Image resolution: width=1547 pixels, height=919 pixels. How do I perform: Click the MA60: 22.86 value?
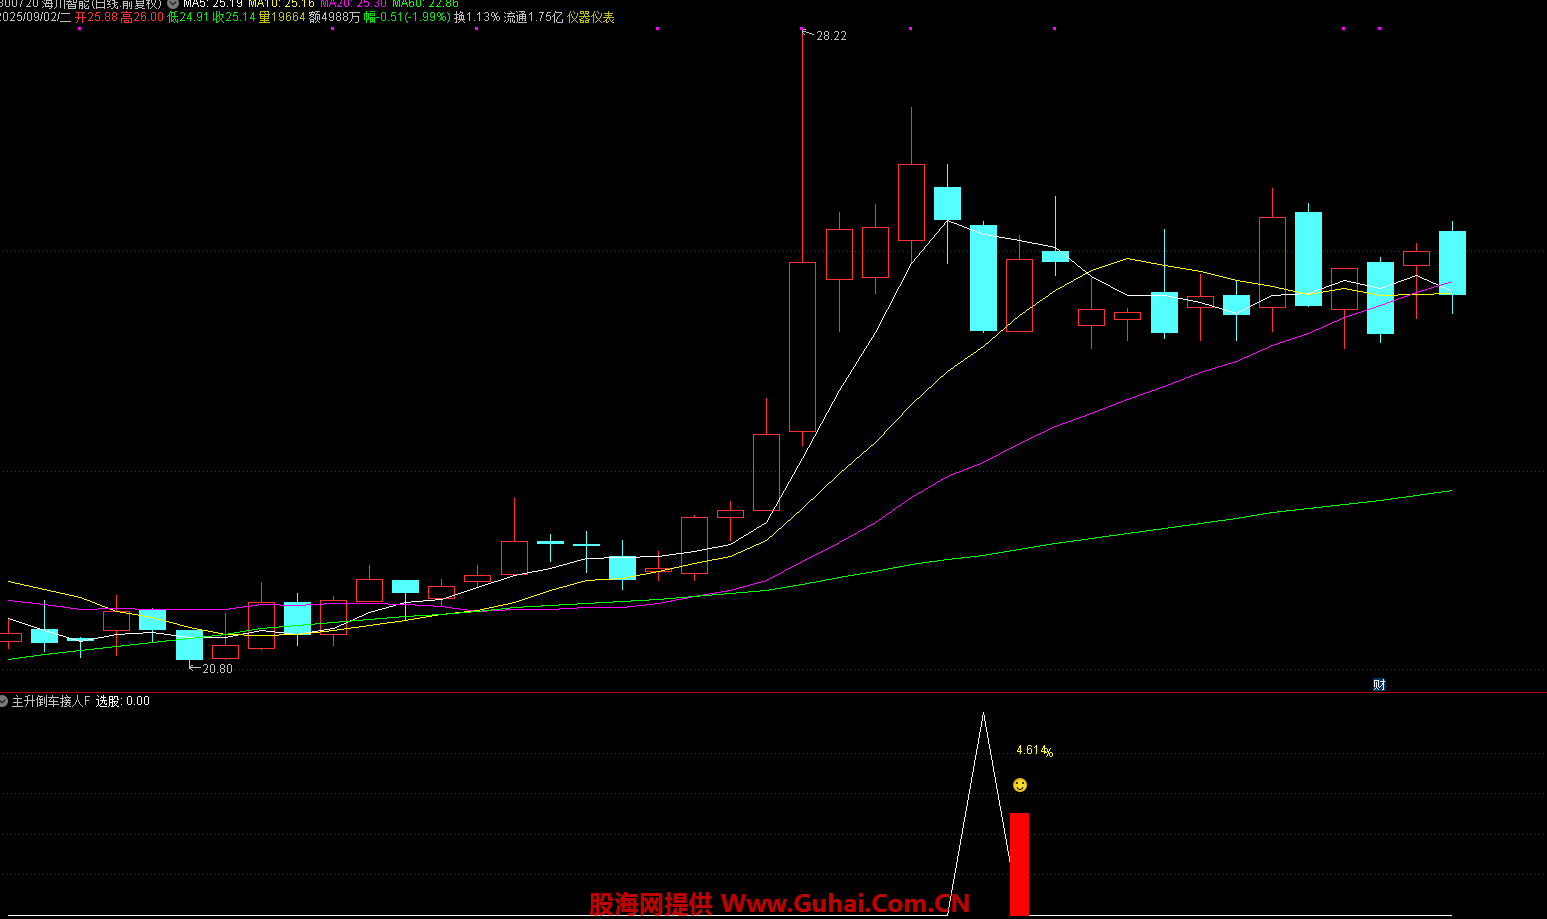425,4
